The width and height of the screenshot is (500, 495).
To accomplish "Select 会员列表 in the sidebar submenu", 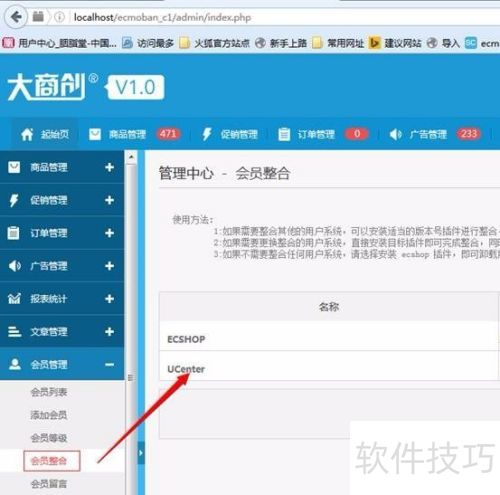I will pyautogui.click(x=49, y=392).
